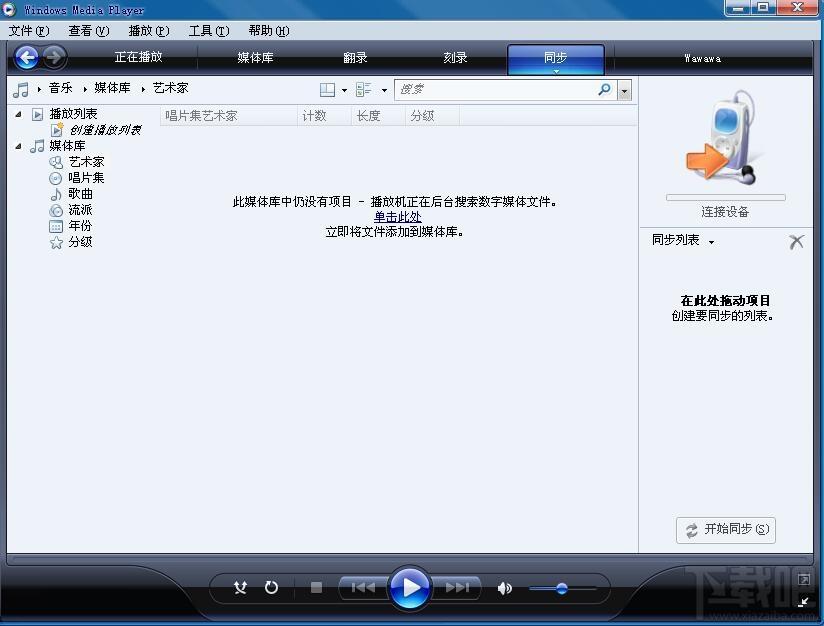The width and height of the screenshot is (824, 626).
Task: Click the large Play button
Action: click(409, 587)
